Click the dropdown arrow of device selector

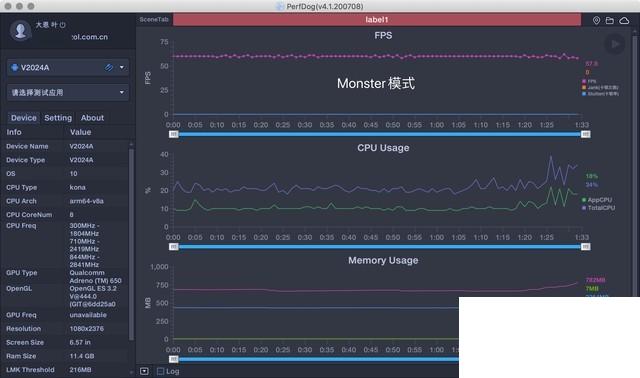click(122, 67)
